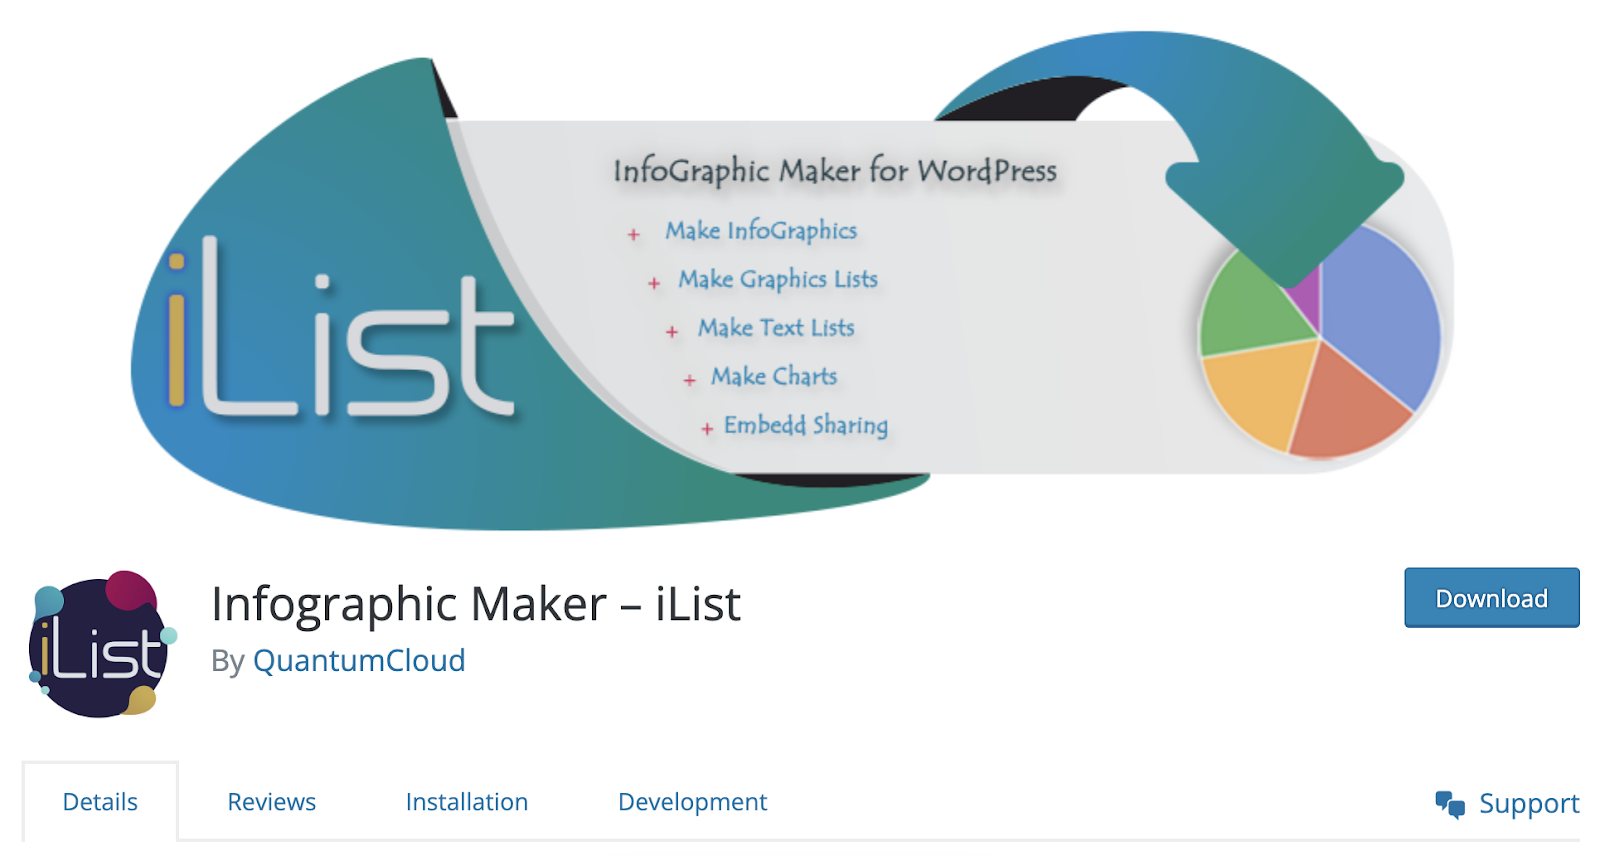Switch to the Reviews tab

(x=271, y=802)
